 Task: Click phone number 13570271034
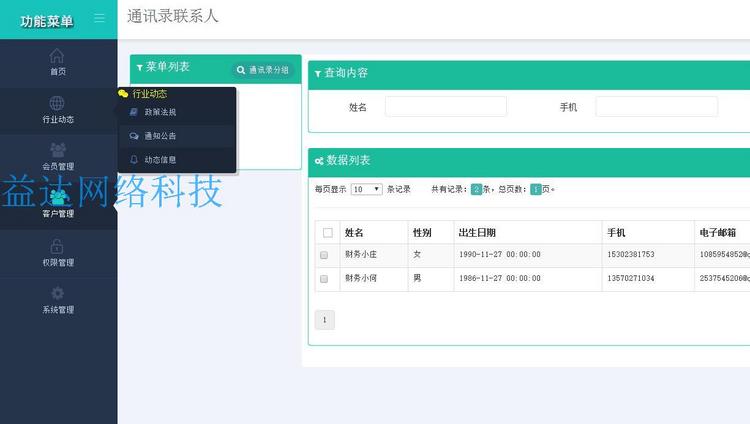(x=630, y=278)
